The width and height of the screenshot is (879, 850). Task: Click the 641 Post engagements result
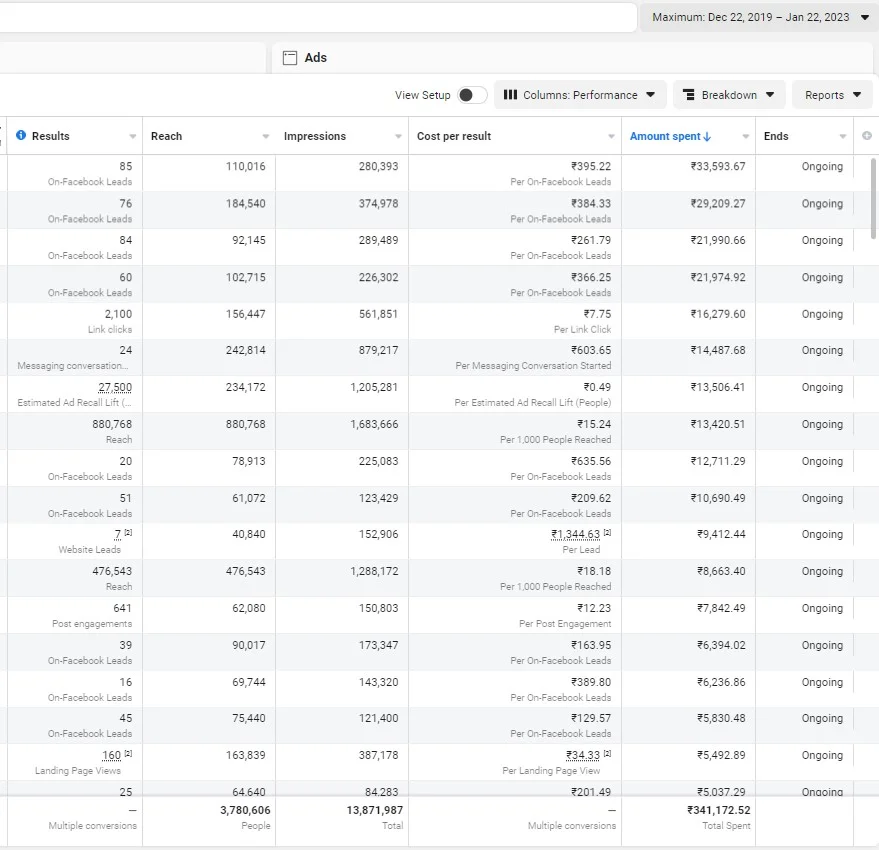coord(122,608)
